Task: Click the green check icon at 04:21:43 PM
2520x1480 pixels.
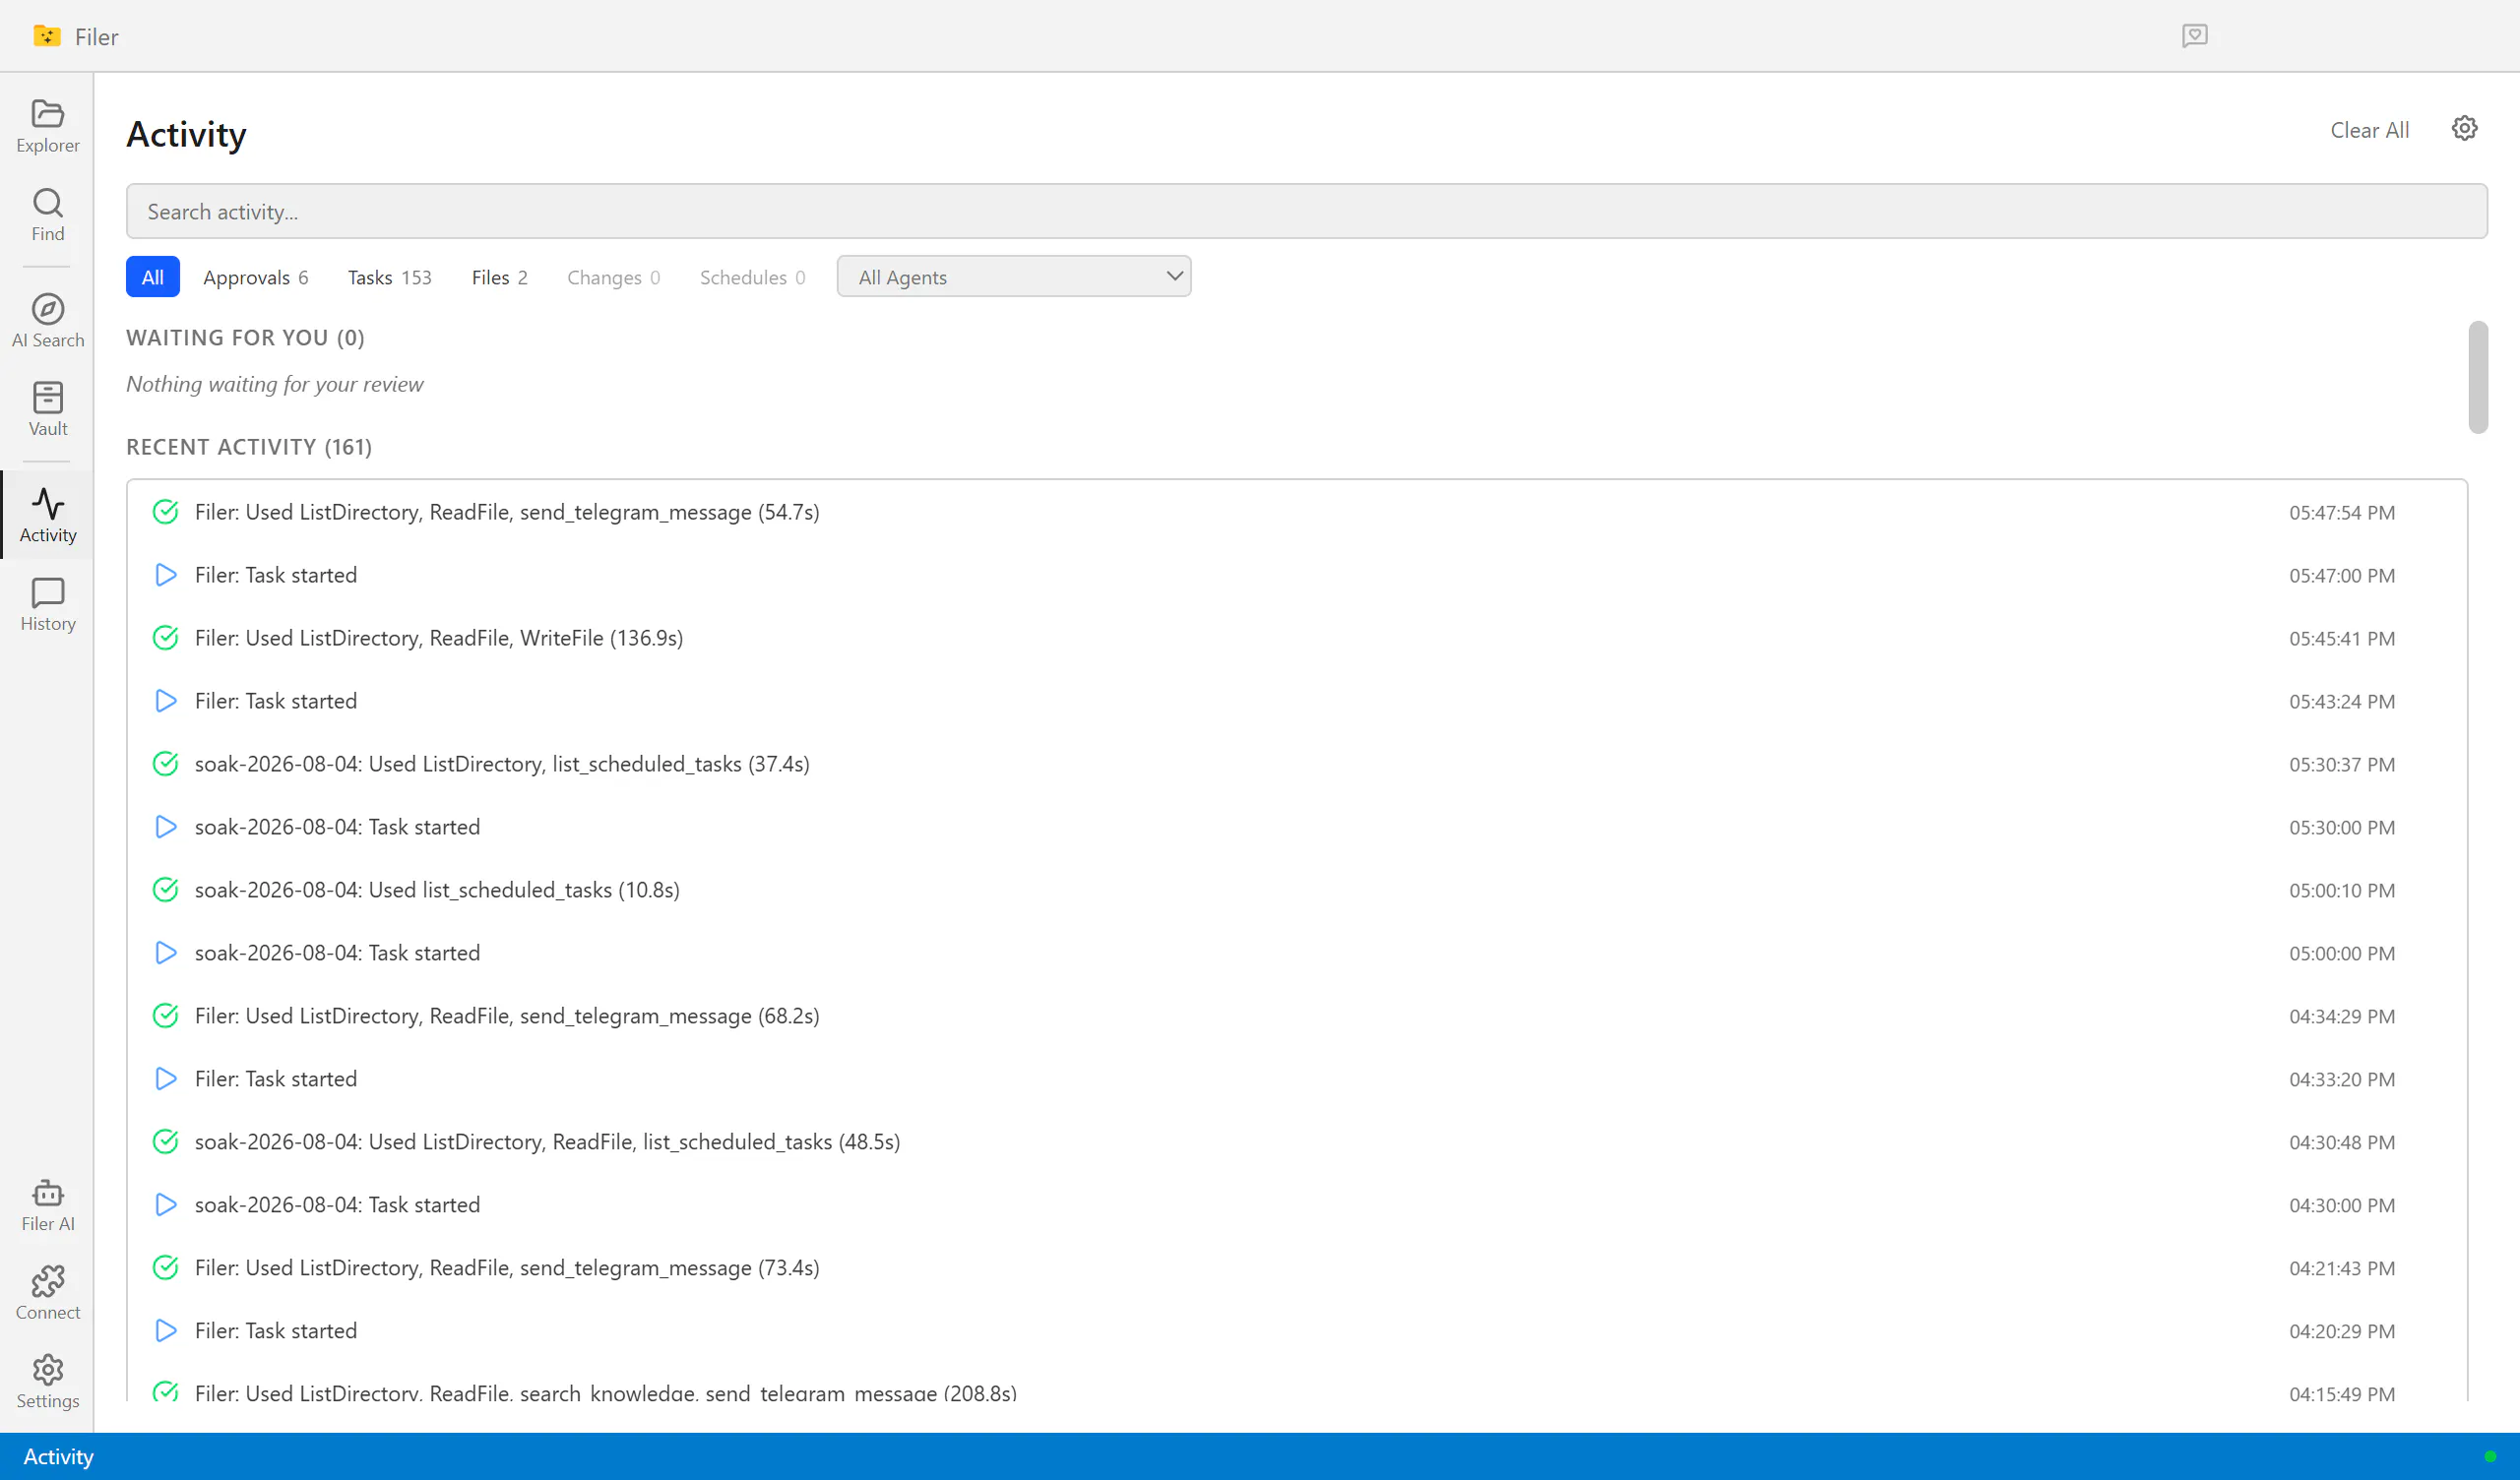Action: click(x=165, y=1268)
